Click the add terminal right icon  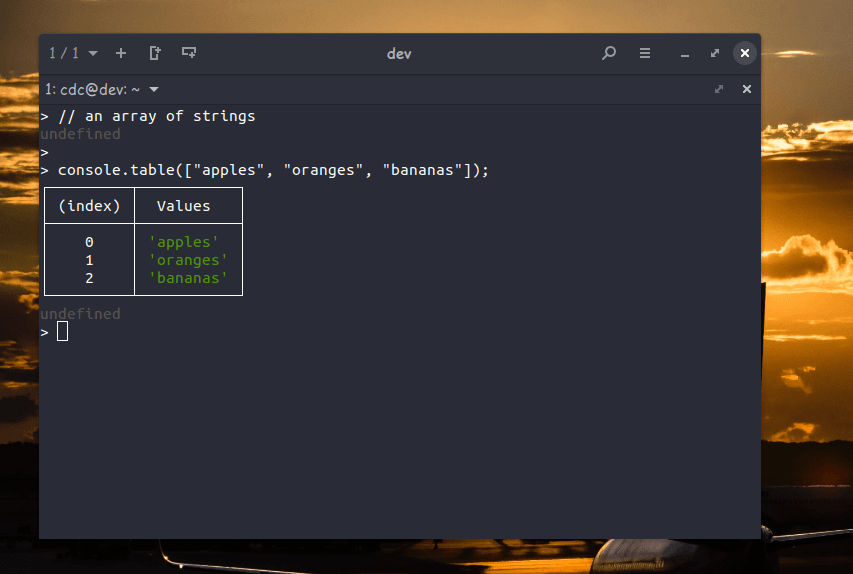pyautogui.click(x=154, y=53)
